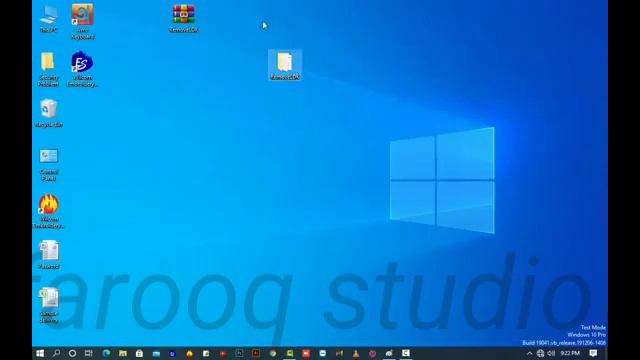Open the Zoom icon on taskbar

click(322, 353)
